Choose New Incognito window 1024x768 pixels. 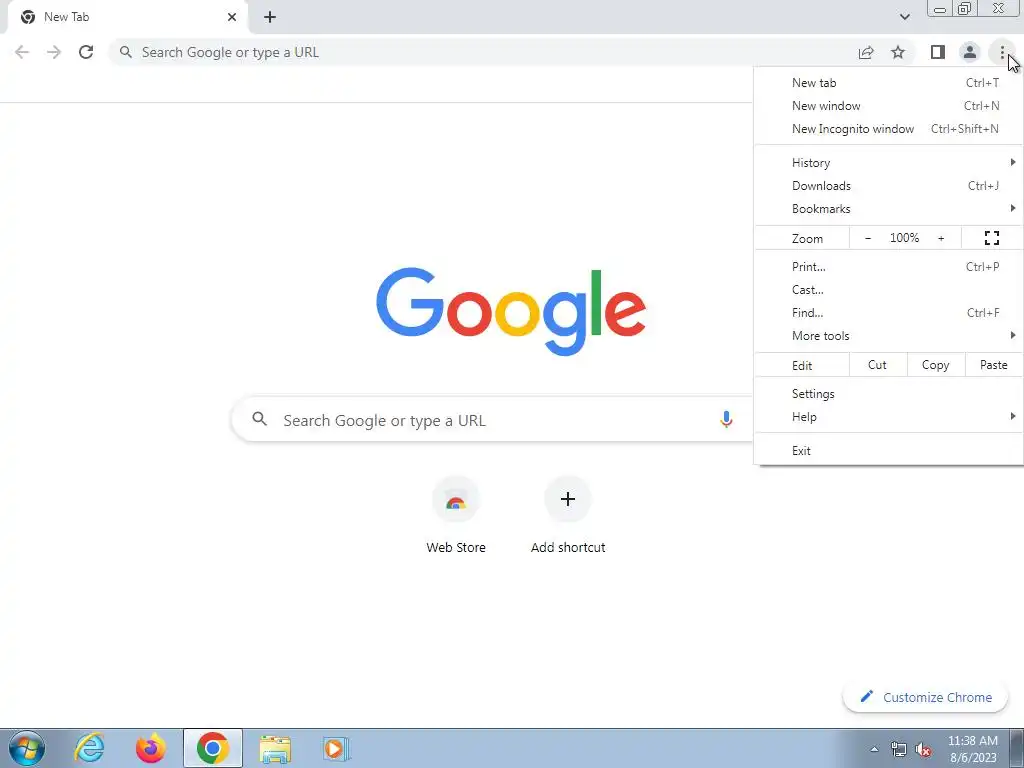tap(888, 129)
